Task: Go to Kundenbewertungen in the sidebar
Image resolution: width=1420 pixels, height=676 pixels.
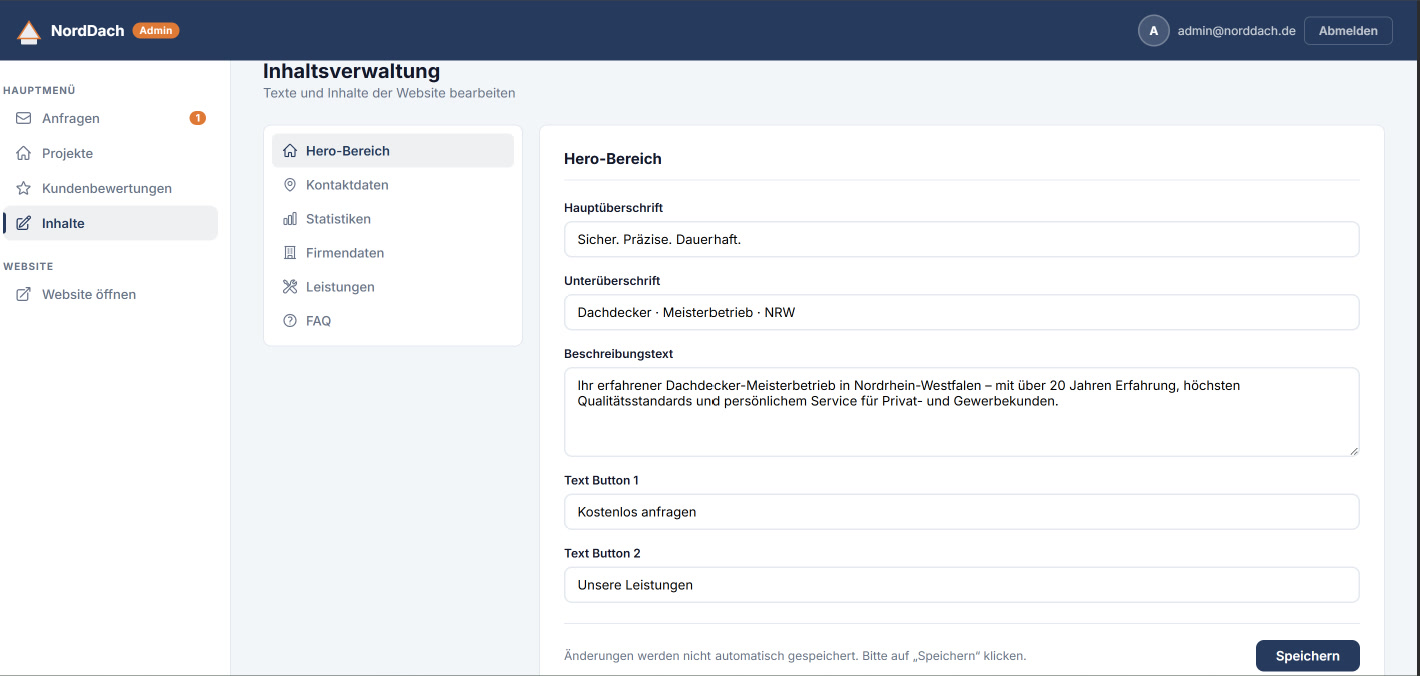Action: point(110,188)
